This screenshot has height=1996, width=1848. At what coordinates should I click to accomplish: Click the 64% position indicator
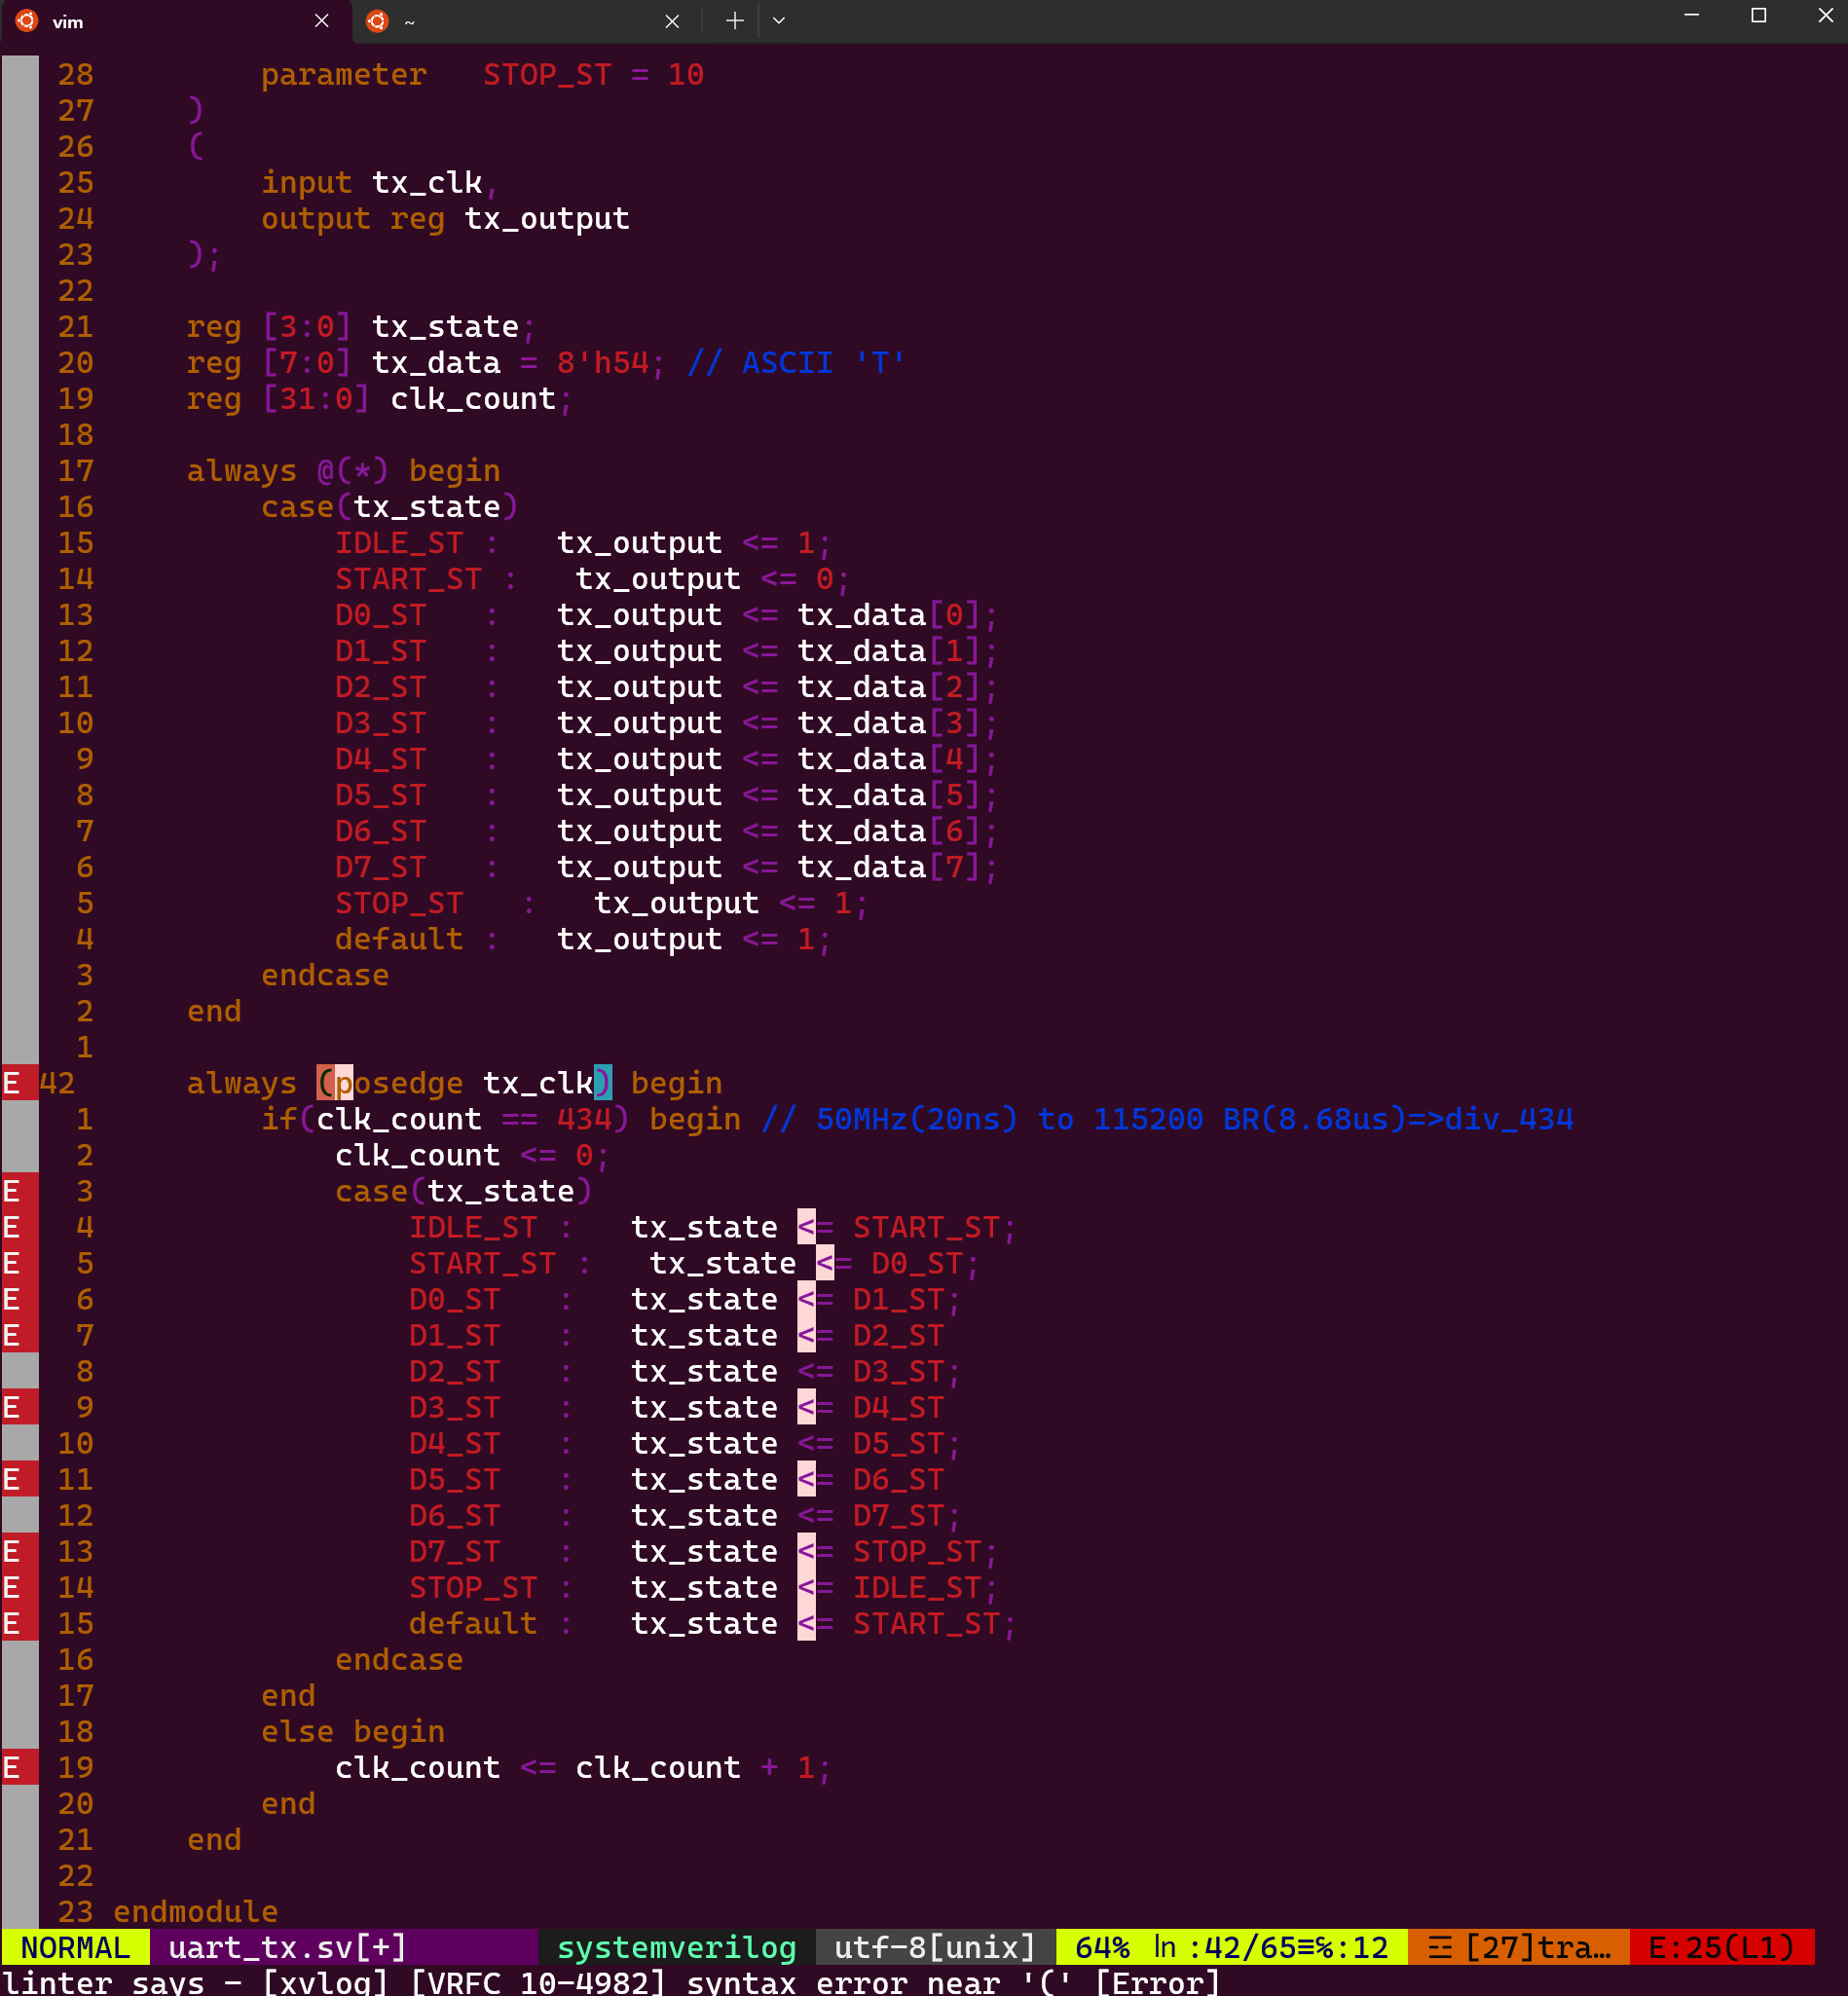coord(1102,1947)
